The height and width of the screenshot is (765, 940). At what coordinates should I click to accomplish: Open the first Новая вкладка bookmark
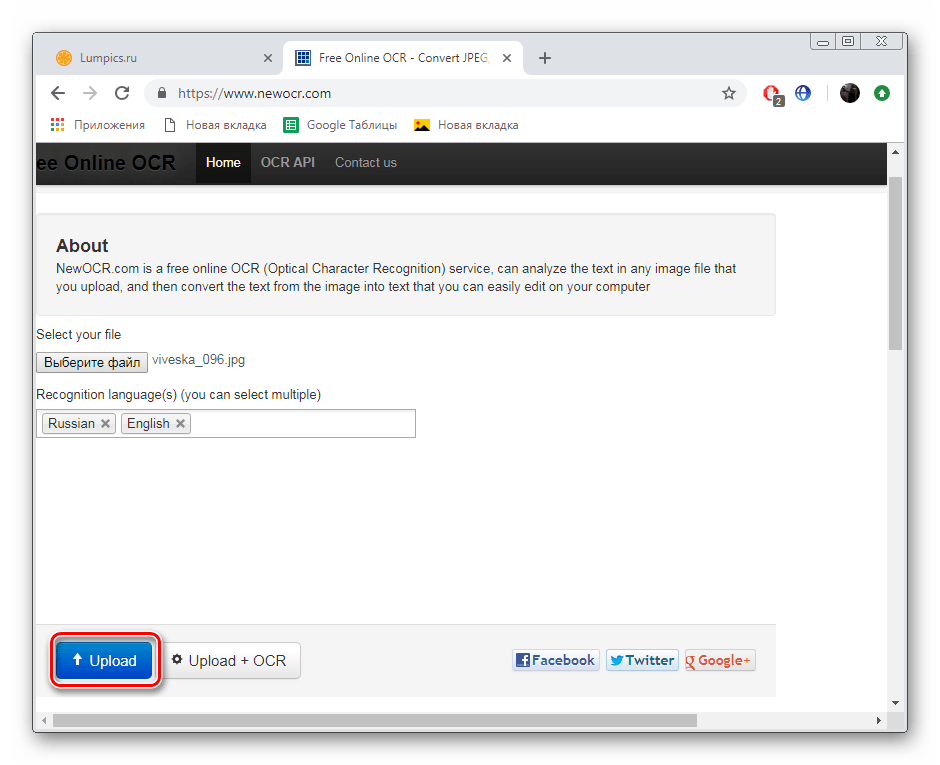point(215,125)
